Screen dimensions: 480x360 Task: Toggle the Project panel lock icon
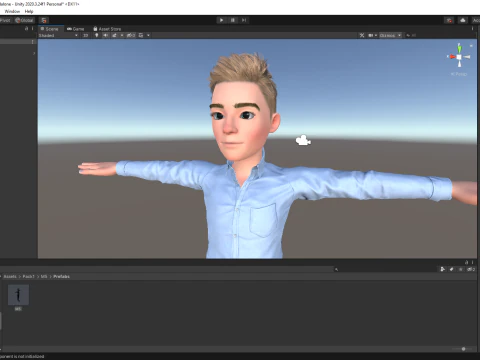coord(467,262)
